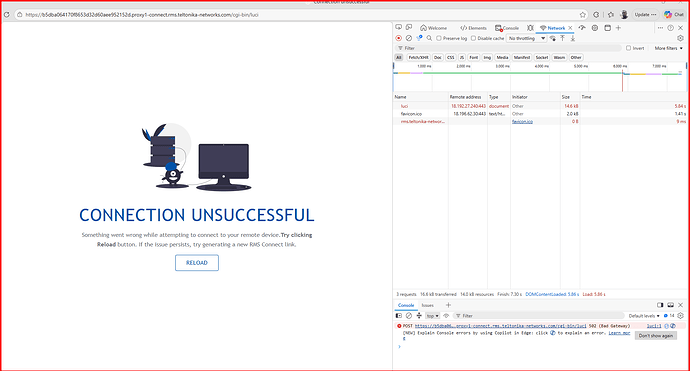
Task: Import HAR file upload arrow
Action: [x=562, y=38]
